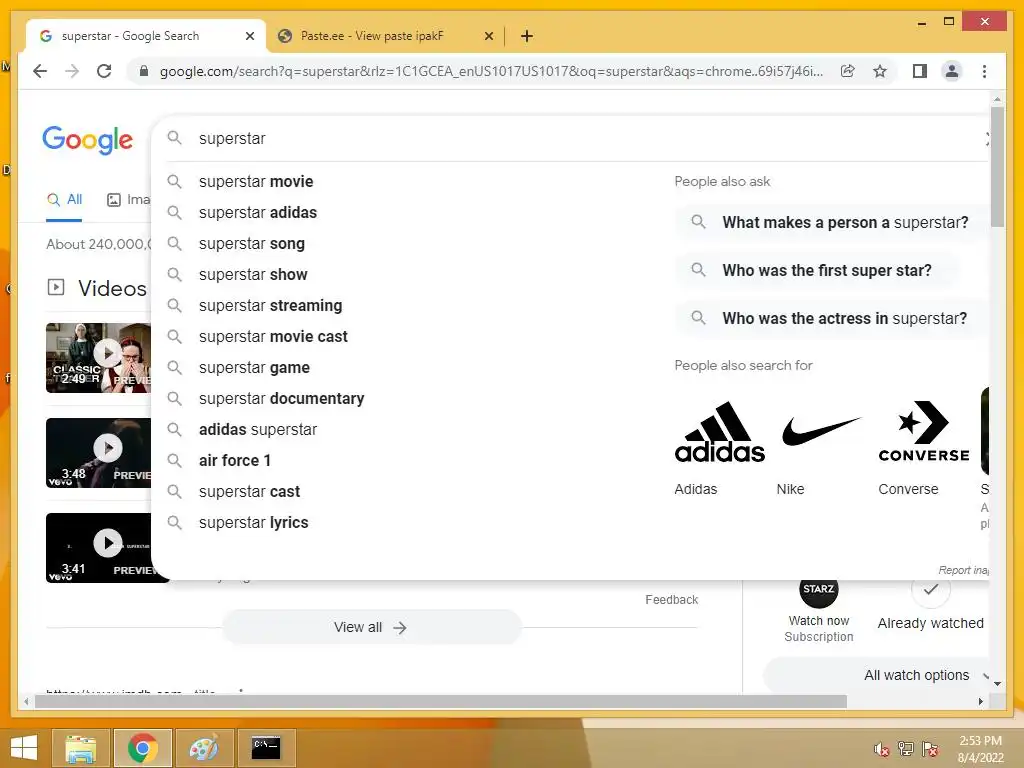Click the View all videos button
Screen dimensions: 1024x768
pyautogui.click(x=371, y=628)
